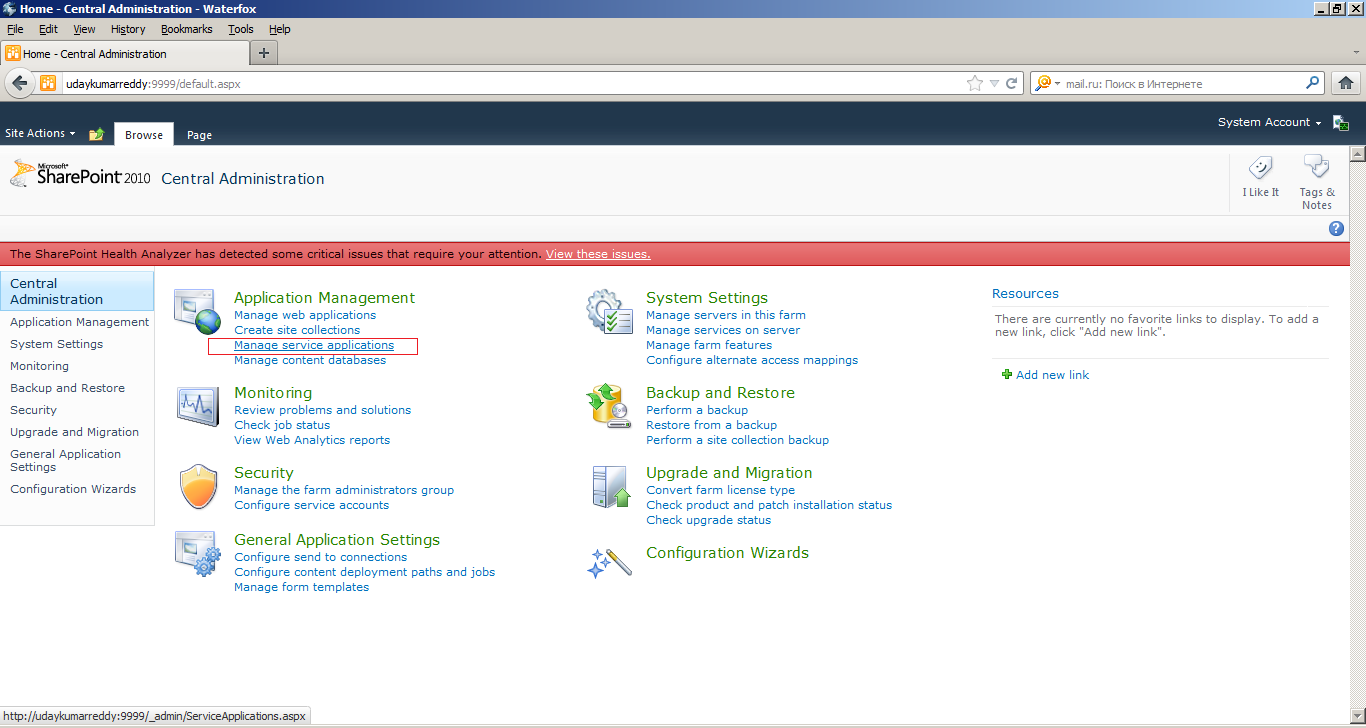The image size is (1366, 728).
Task: Click the search magnifier icon in search box
Action: 1313,83
